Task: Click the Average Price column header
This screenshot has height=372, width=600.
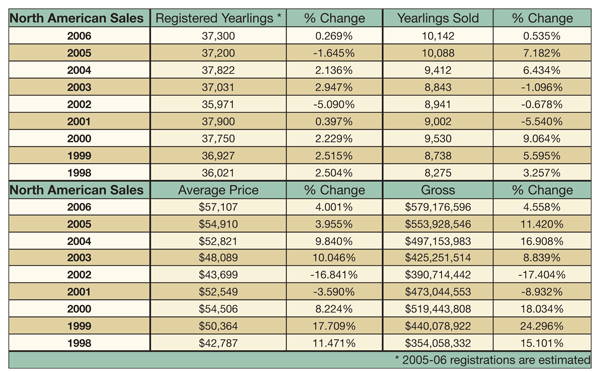Action: (218, 190)
